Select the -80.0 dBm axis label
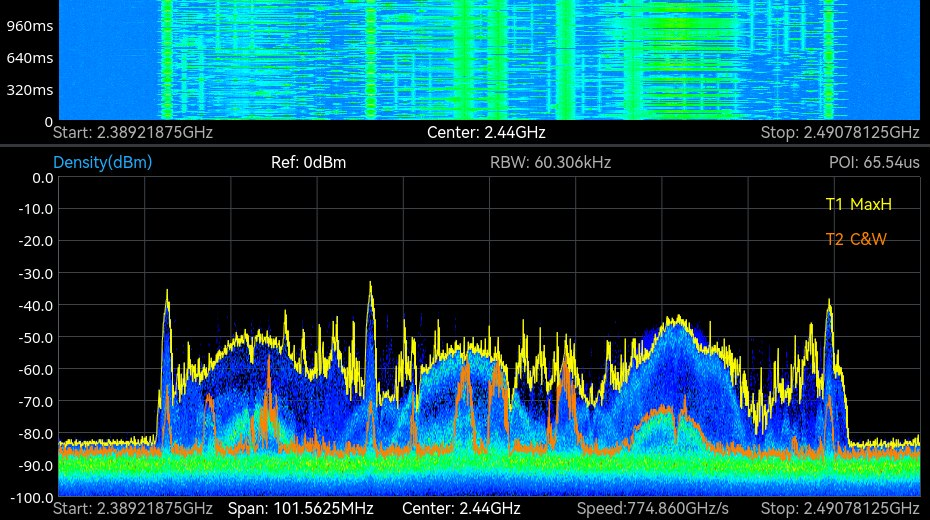Screen dimensions: 930x520 pyautogui.click(x=35, y=433)
